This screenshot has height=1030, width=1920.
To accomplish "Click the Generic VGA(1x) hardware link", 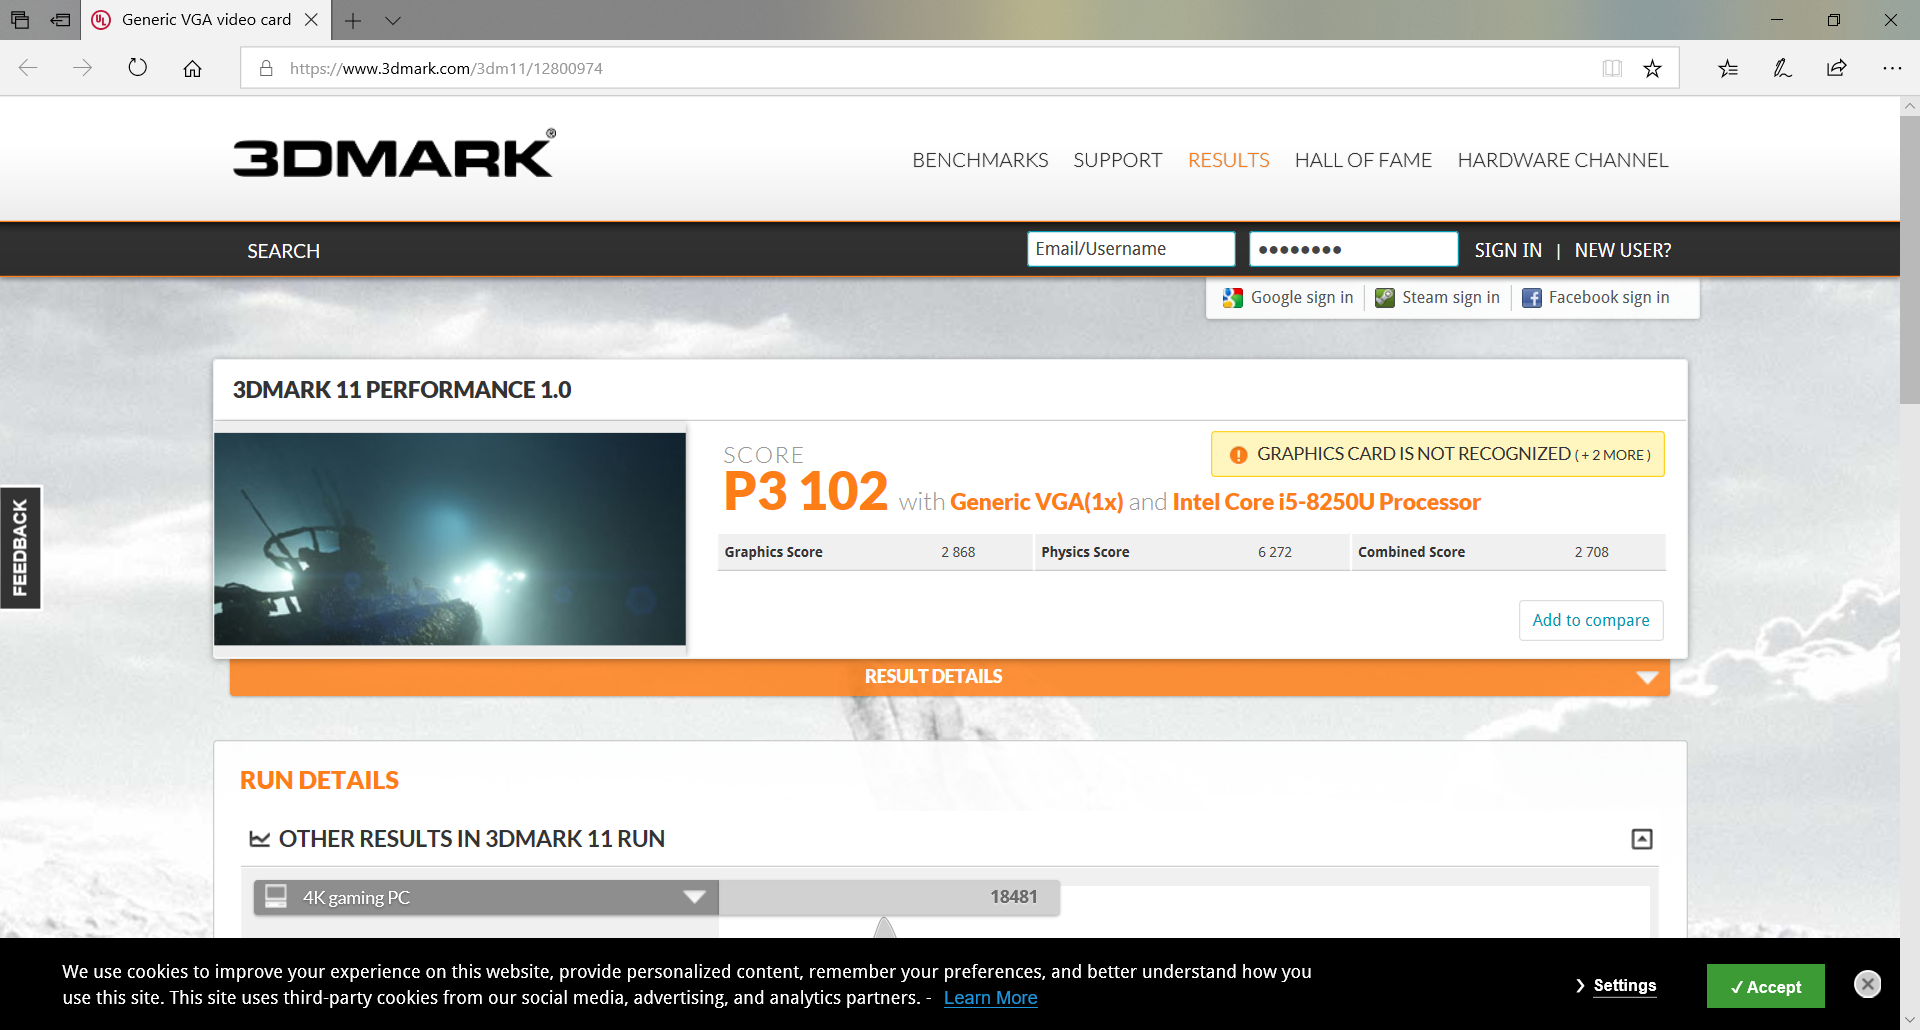I will point(1037,502).
